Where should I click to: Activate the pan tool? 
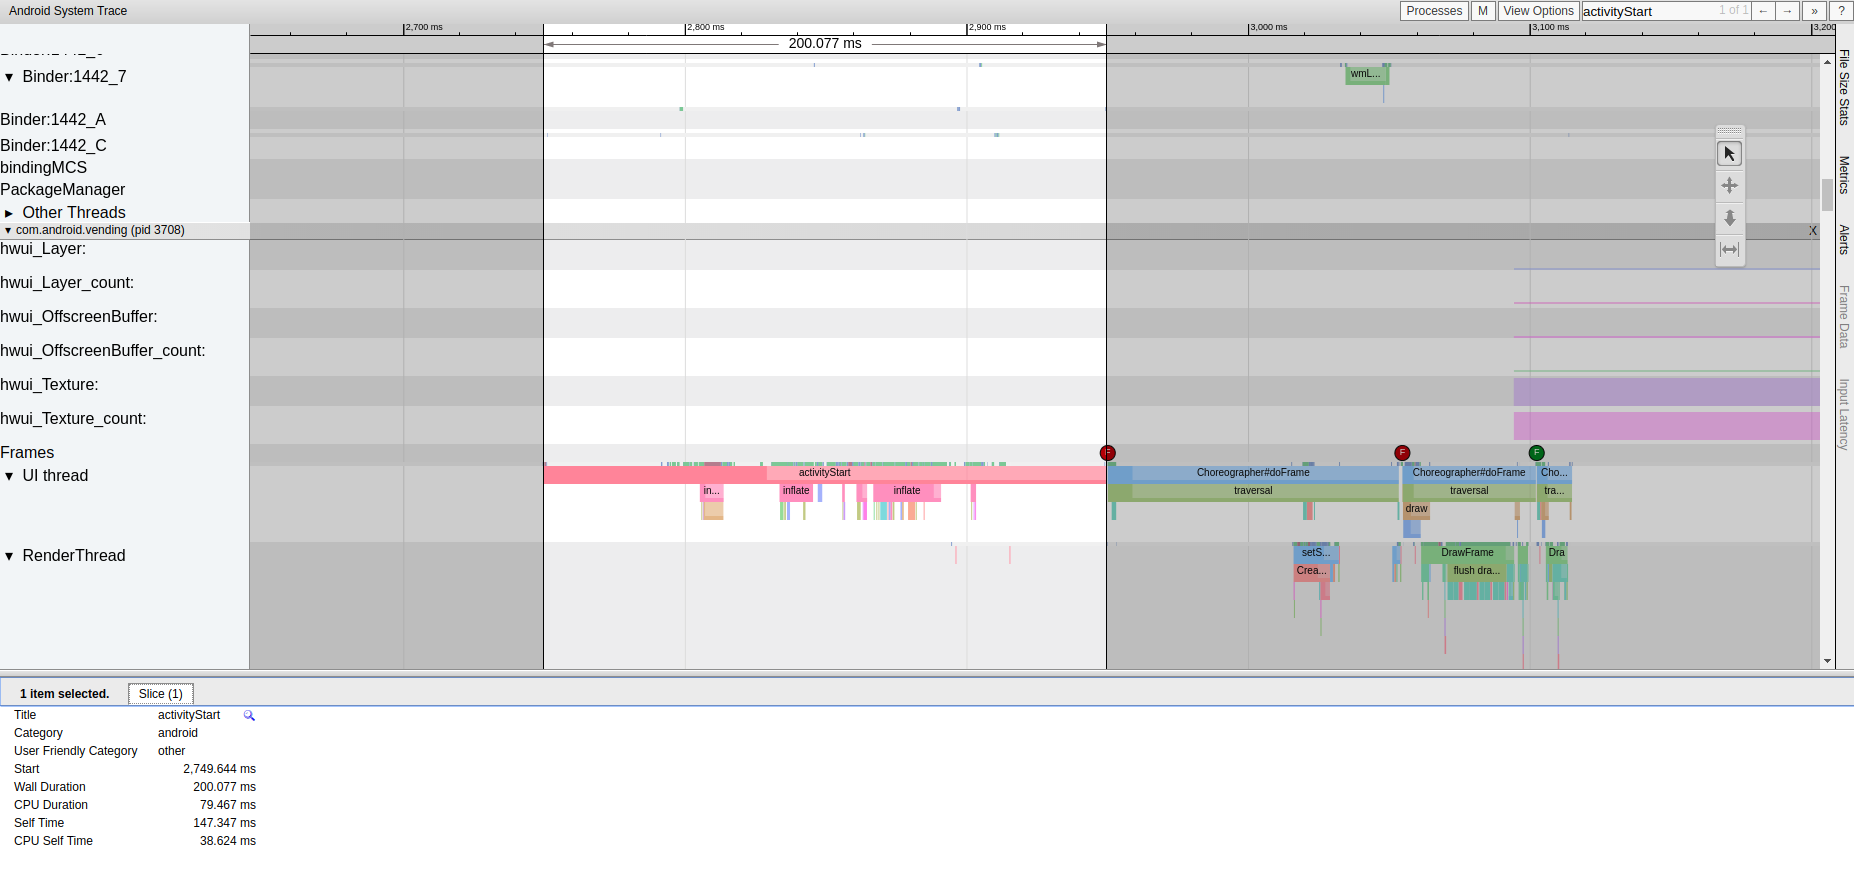coord(1729,186)
